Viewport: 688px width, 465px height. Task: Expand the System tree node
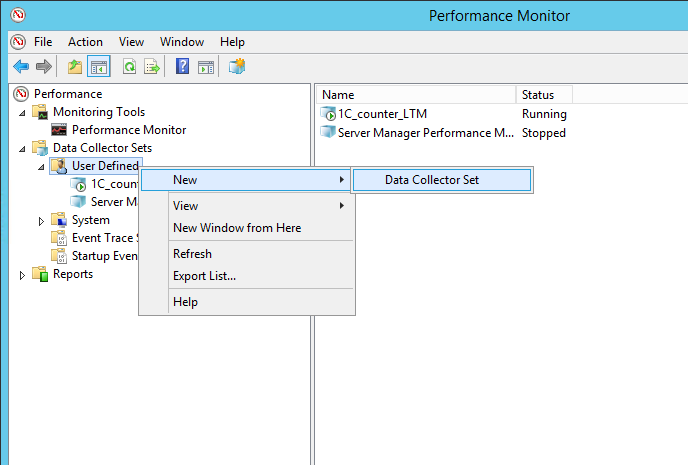tap(42, 220)
